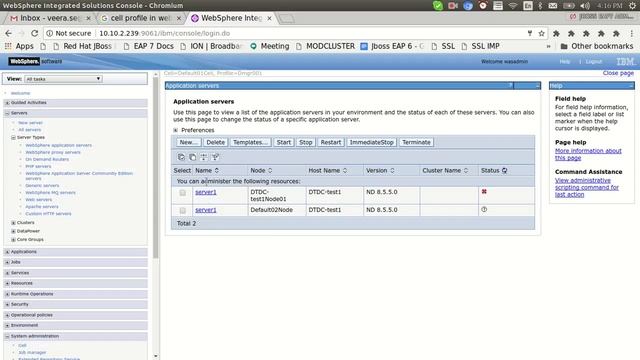Image resolution: width=640 pixels, height=360 pixels.
Task: Select checkbox for server1 on DTDC-test1Node01
Action: tap(182, 192)
